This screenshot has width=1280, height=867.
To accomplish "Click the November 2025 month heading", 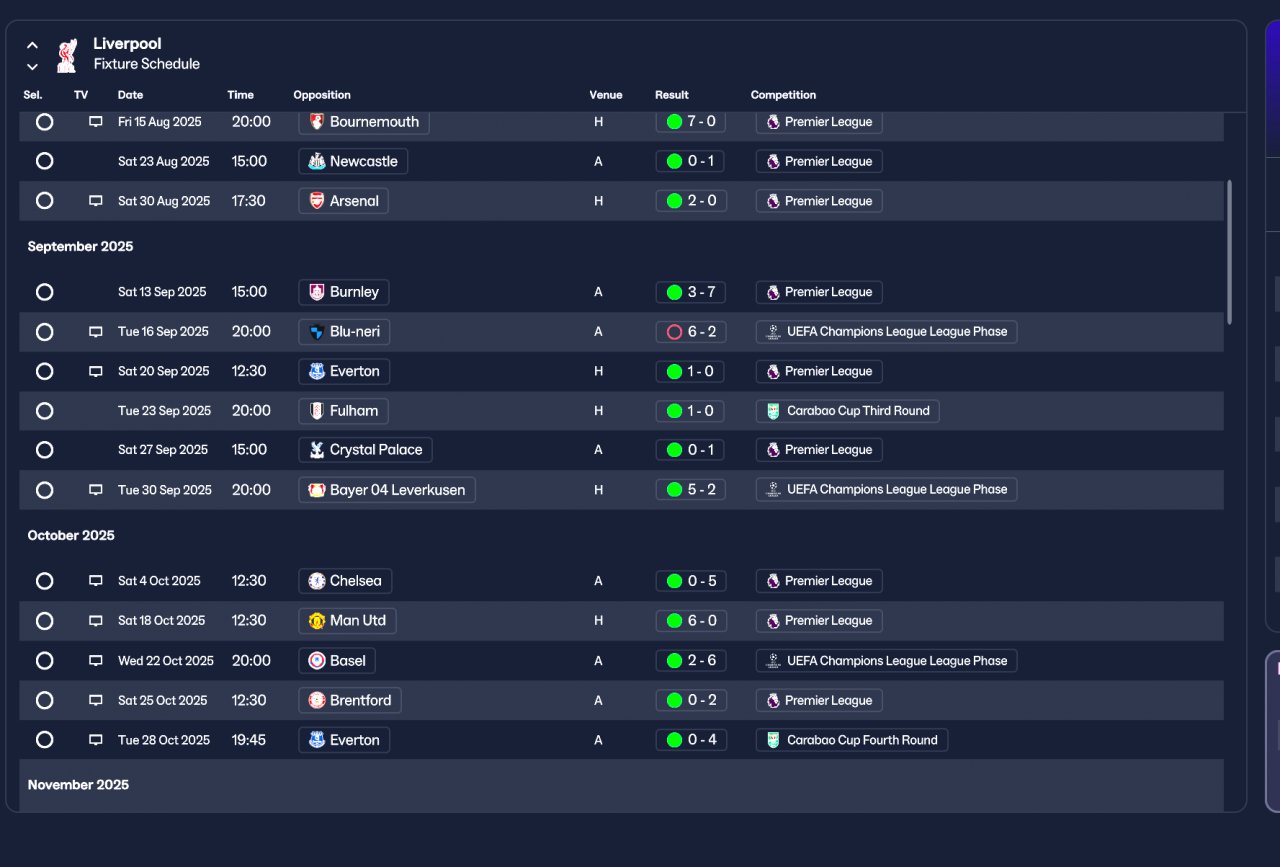I will [78, 785].
